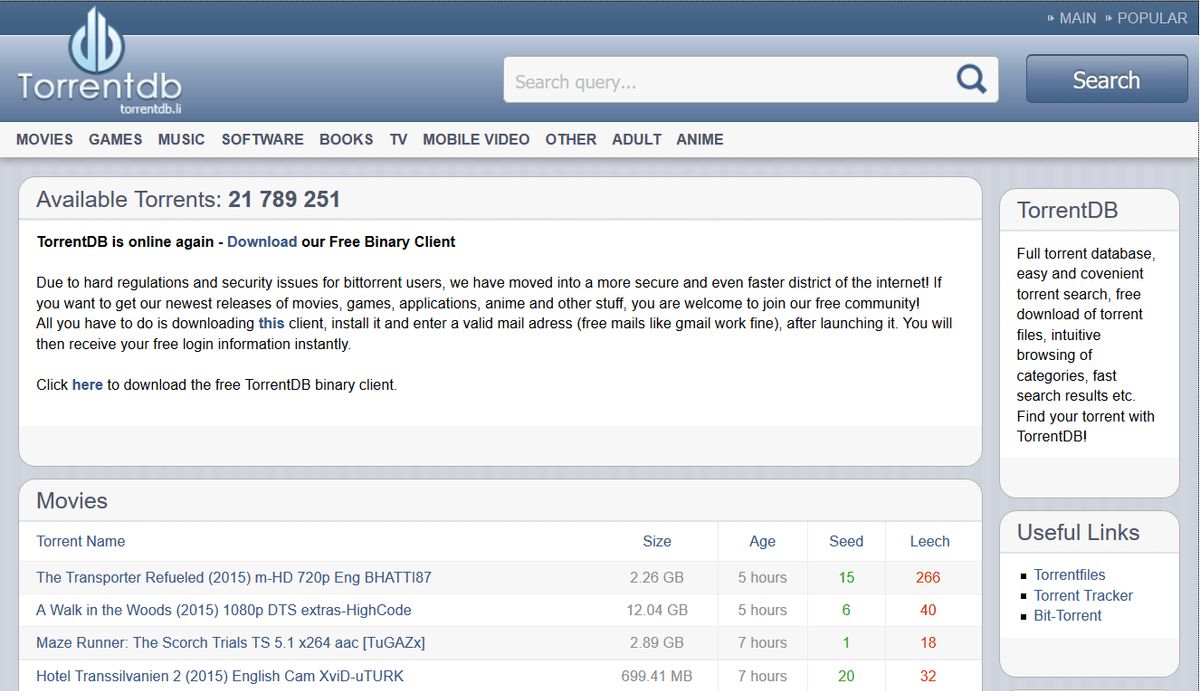
Task: Click inside the search query field
Action: tap(700, 80)
